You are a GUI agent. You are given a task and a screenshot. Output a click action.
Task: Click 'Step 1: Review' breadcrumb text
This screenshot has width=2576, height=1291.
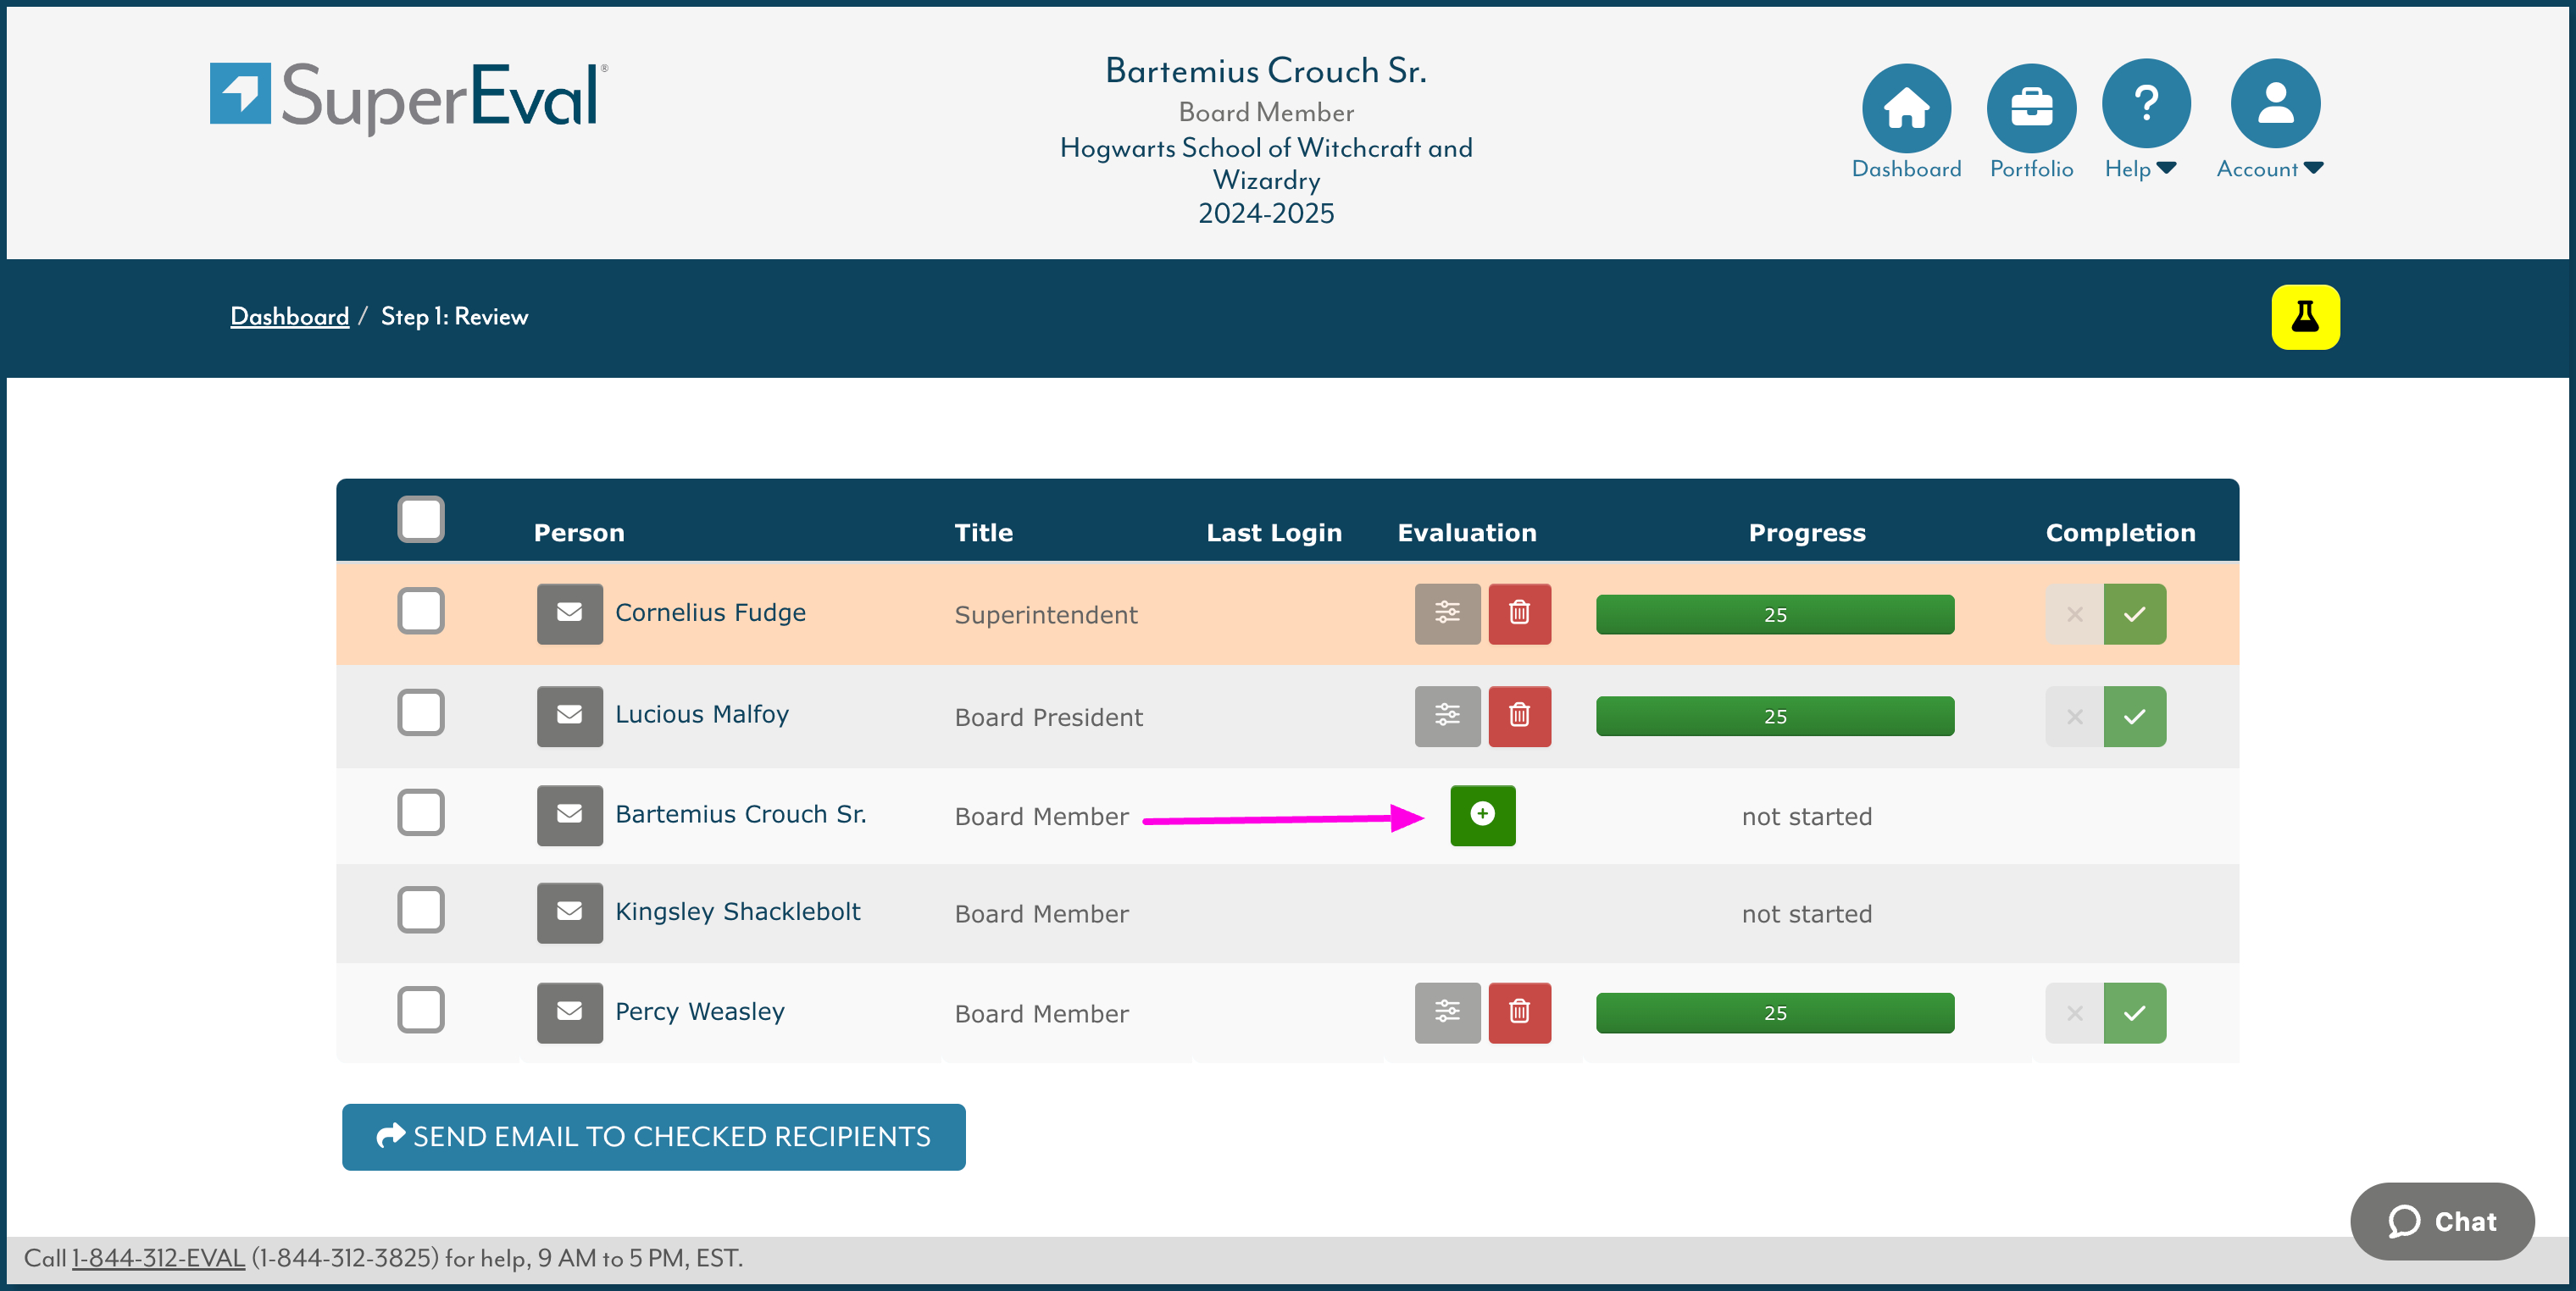pyautogui.click(x=454, y=317)
